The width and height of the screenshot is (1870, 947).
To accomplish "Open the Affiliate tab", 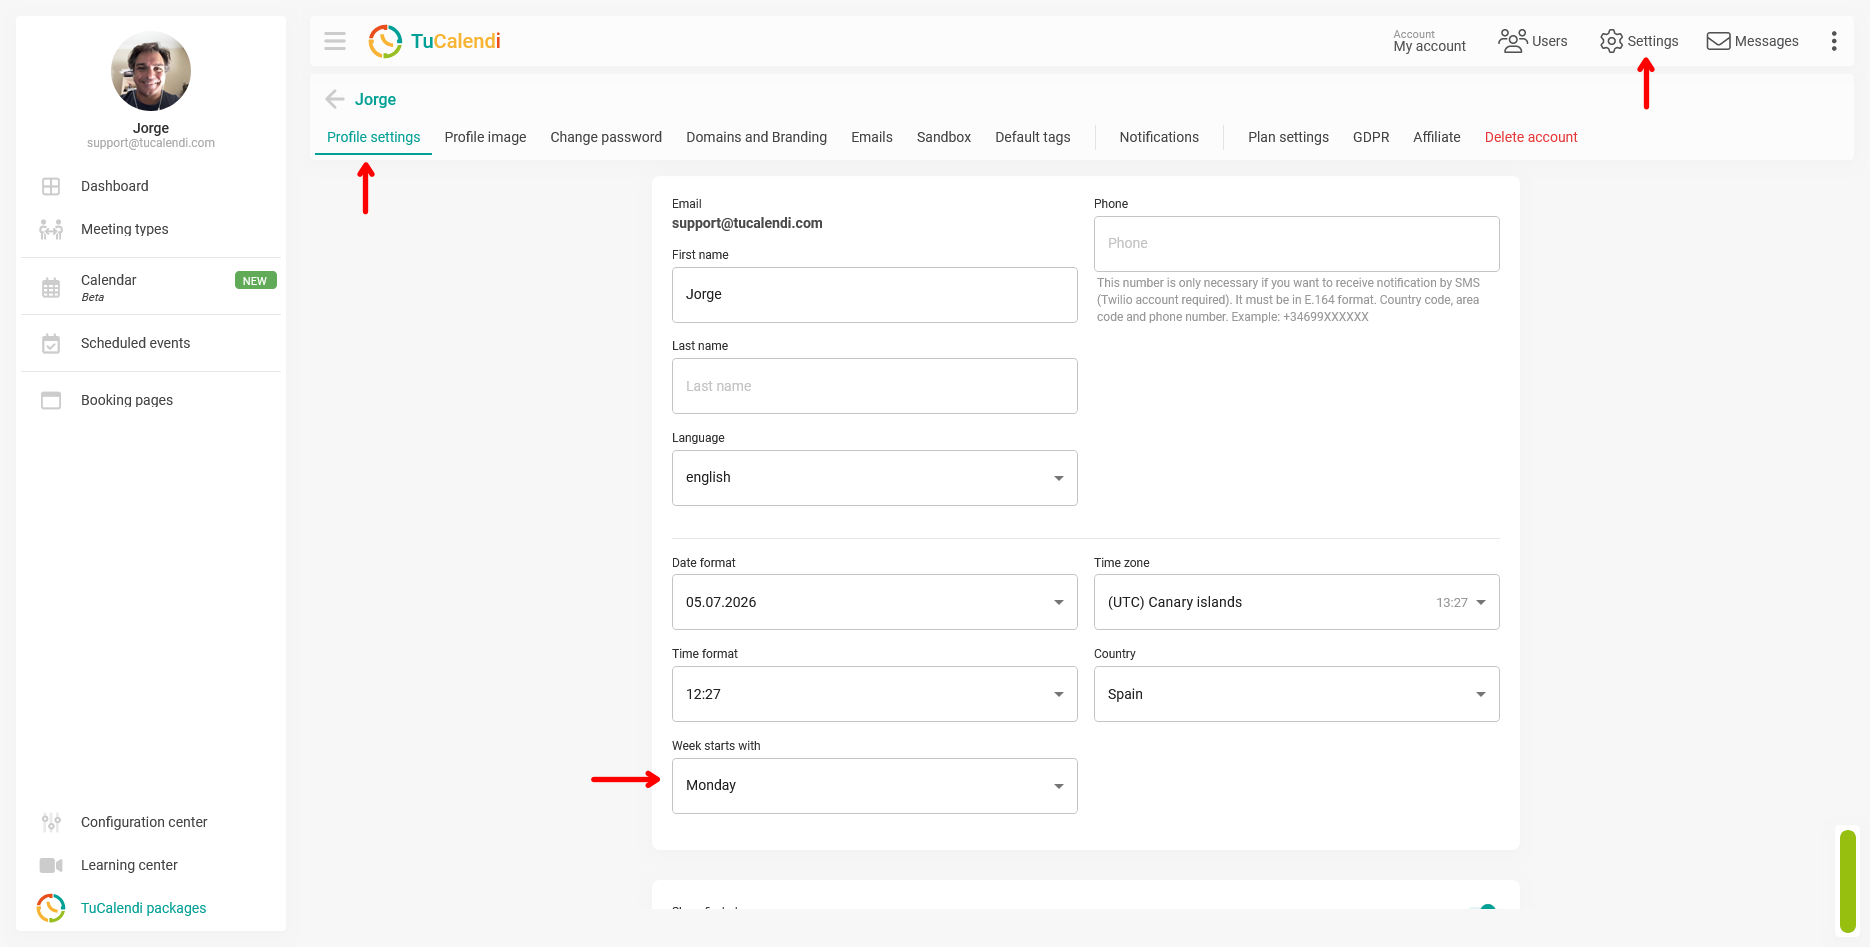I will [x=1436, y=137].
